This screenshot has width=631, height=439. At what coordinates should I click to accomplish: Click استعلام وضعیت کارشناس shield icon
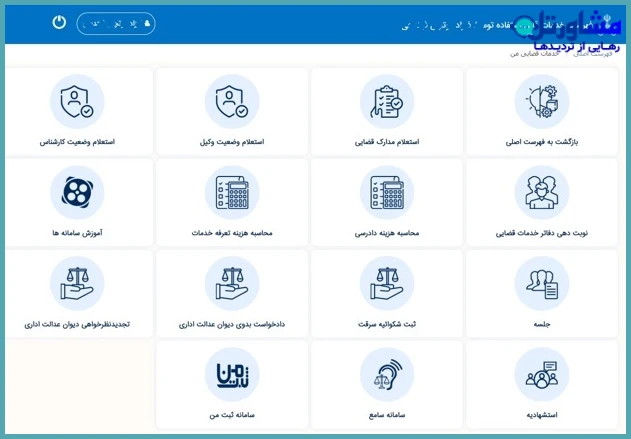pos(77,102)
